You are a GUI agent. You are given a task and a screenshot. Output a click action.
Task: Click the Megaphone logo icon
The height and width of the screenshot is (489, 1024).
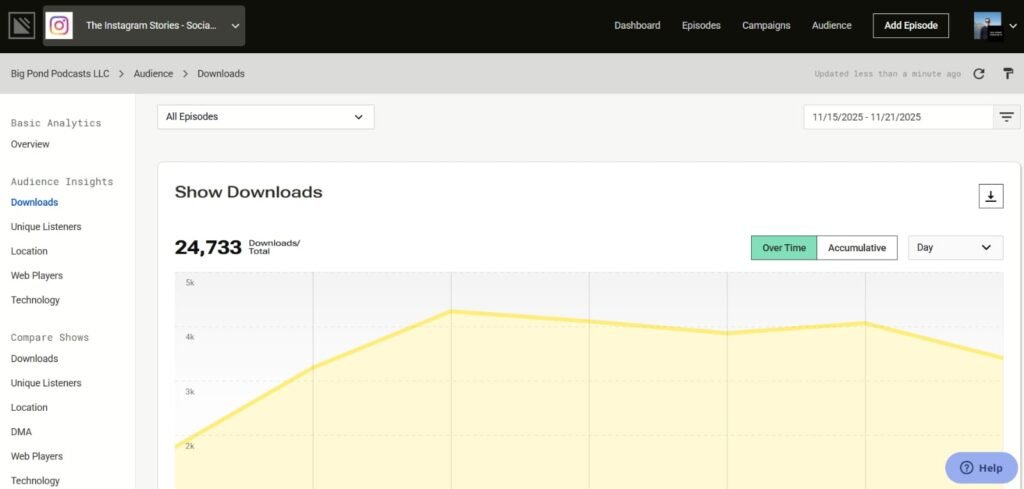22,26
